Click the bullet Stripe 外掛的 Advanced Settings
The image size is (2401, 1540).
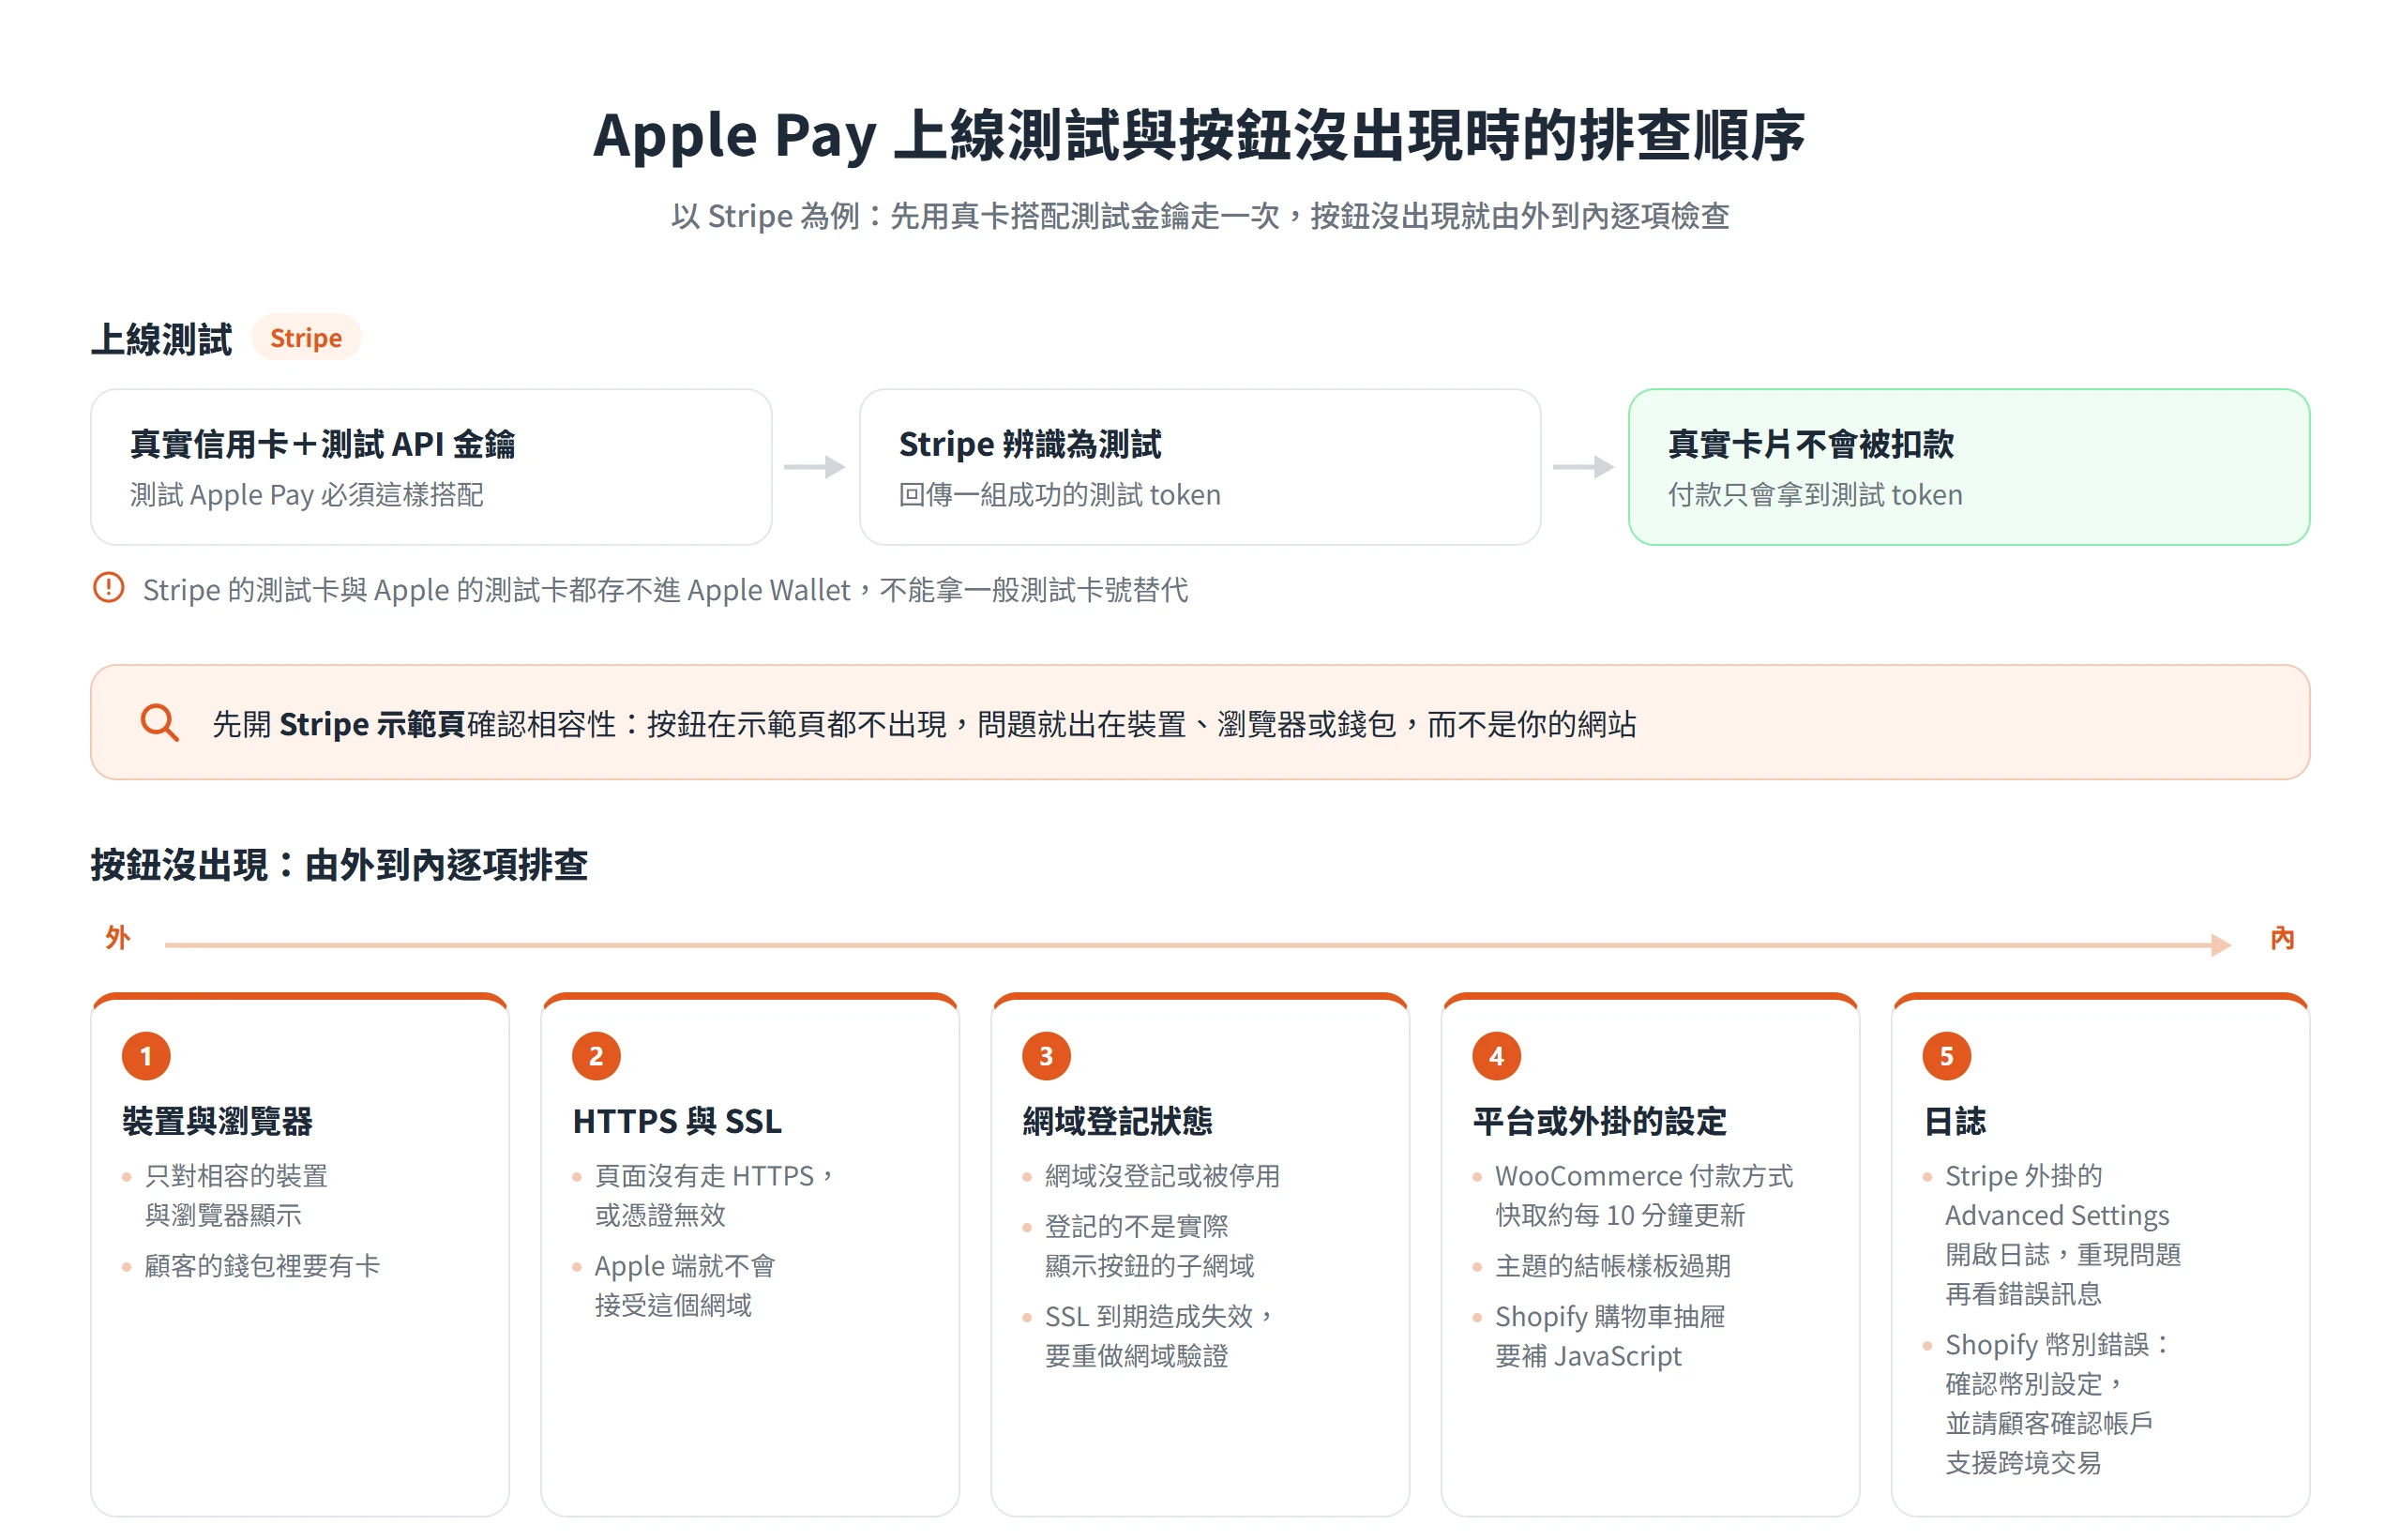point(2062,1234)
